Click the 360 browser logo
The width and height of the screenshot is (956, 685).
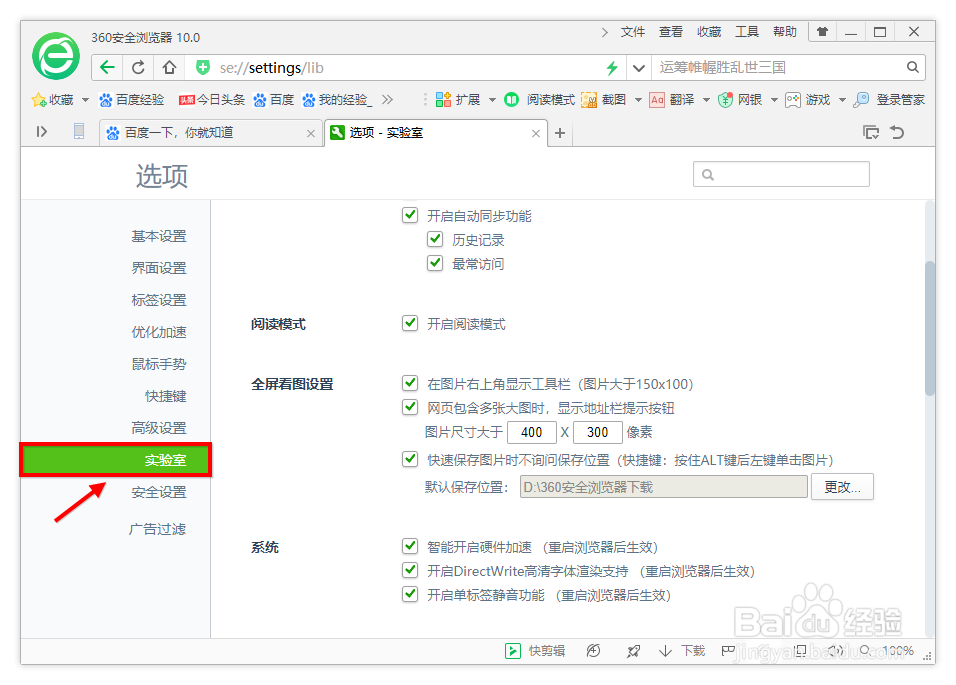point(56,56)
